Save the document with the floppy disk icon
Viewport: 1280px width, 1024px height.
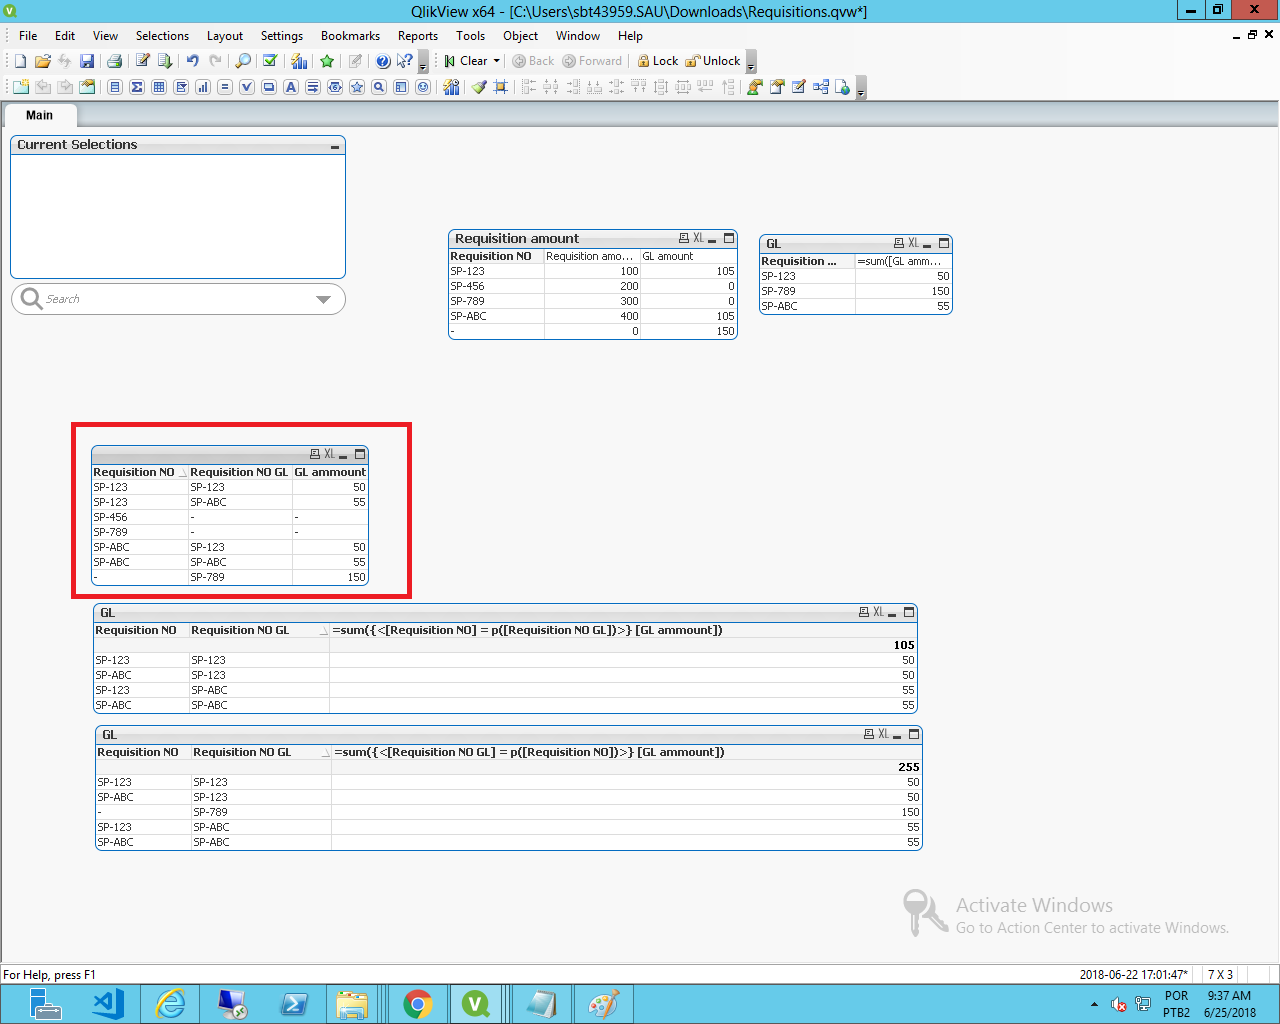coord(87,61)
